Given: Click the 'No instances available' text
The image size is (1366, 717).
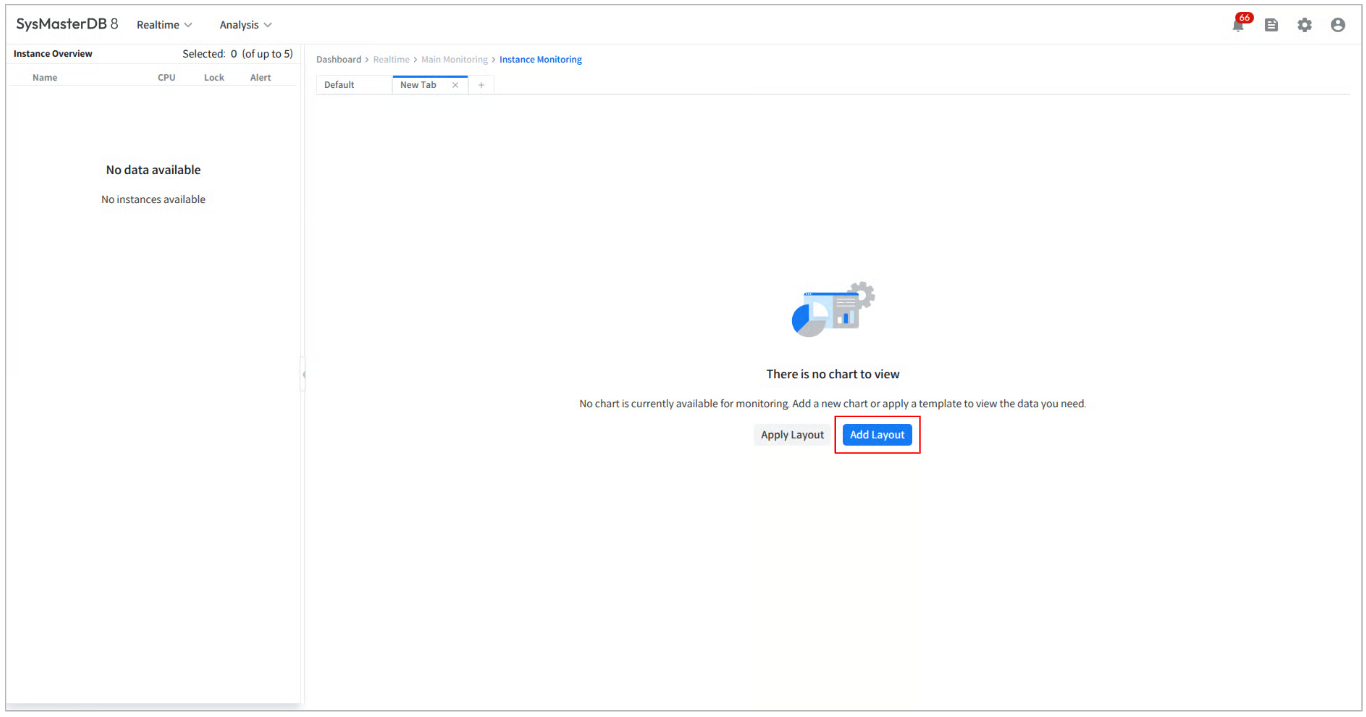Looking at the screenshot, I should [x=153, y=200].
